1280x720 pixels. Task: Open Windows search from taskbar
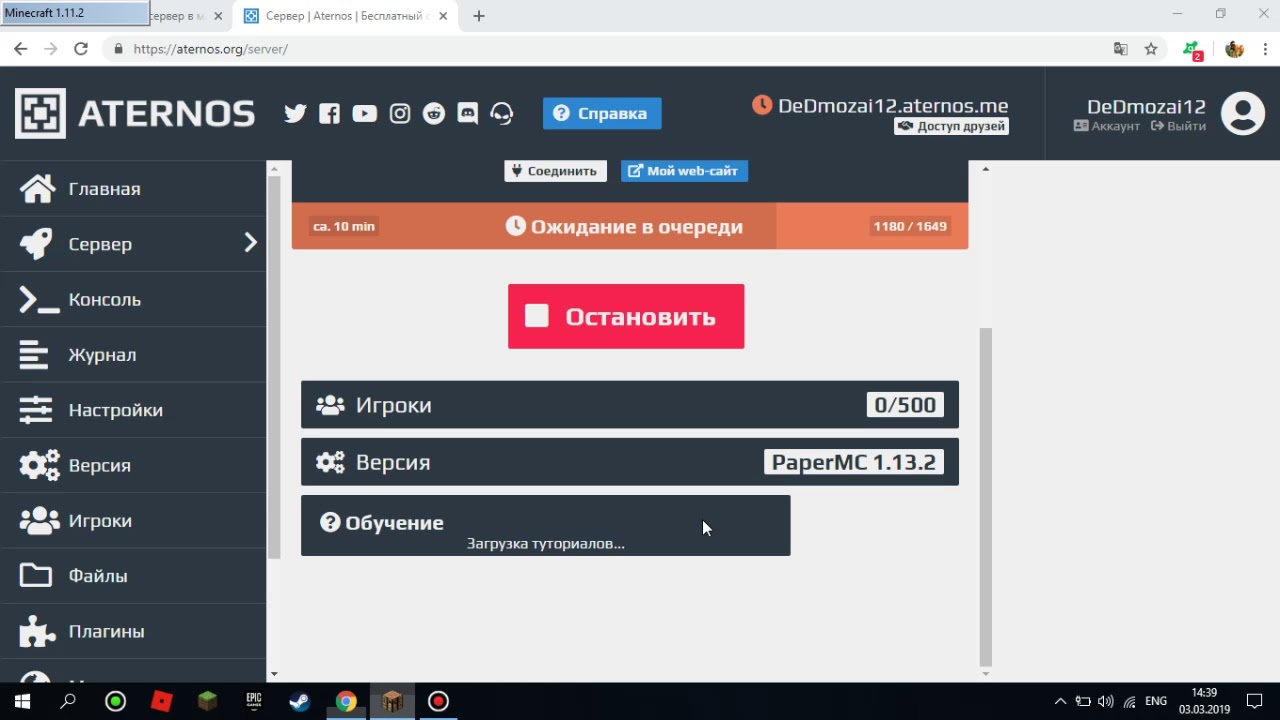pyautogui.click(x=68, y=701)
